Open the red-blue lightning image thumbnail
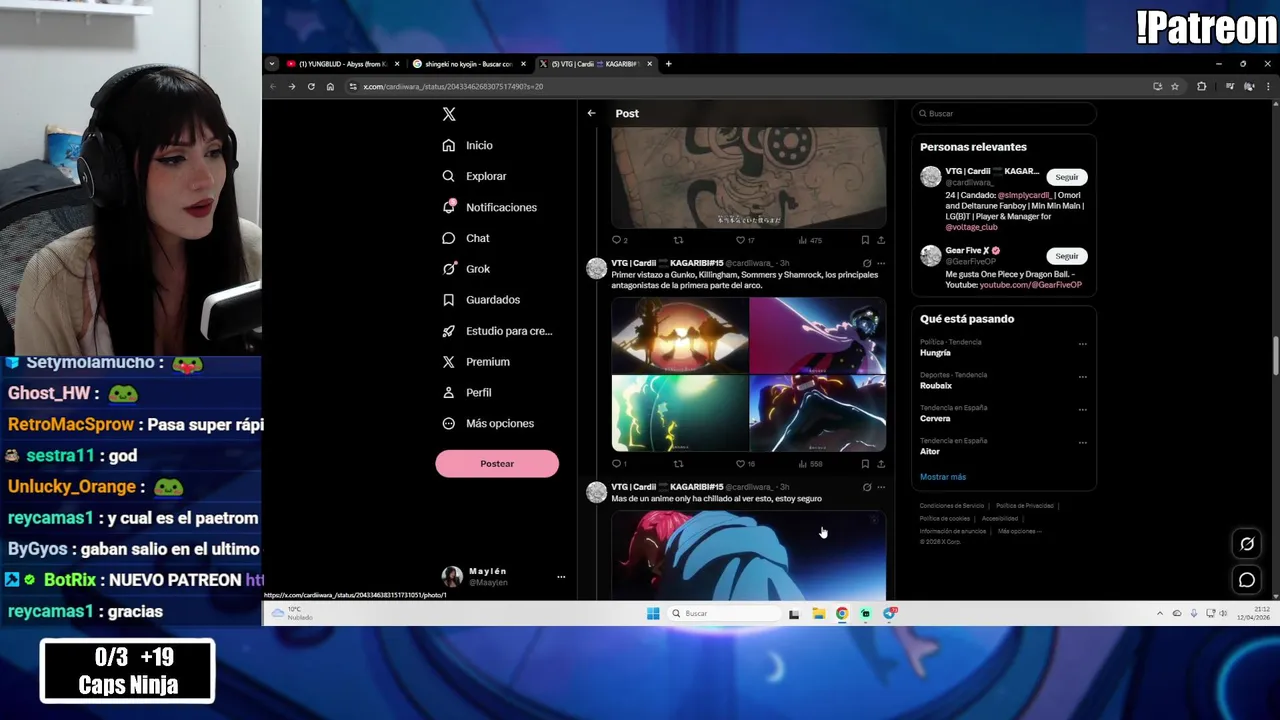Image resolution: width=1280 pixels, height=720 pixels. tap(818, 414)
